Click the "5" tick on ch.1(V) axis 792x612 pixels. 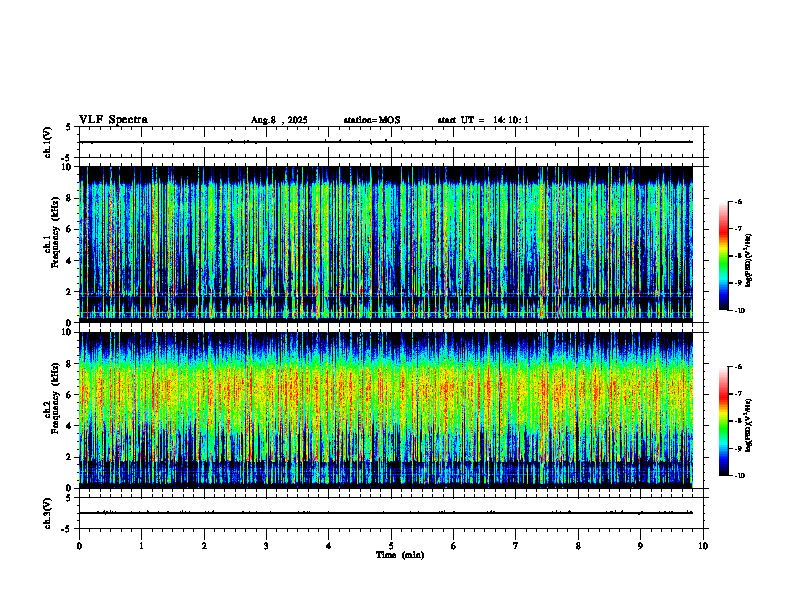[x=69, y=127]
